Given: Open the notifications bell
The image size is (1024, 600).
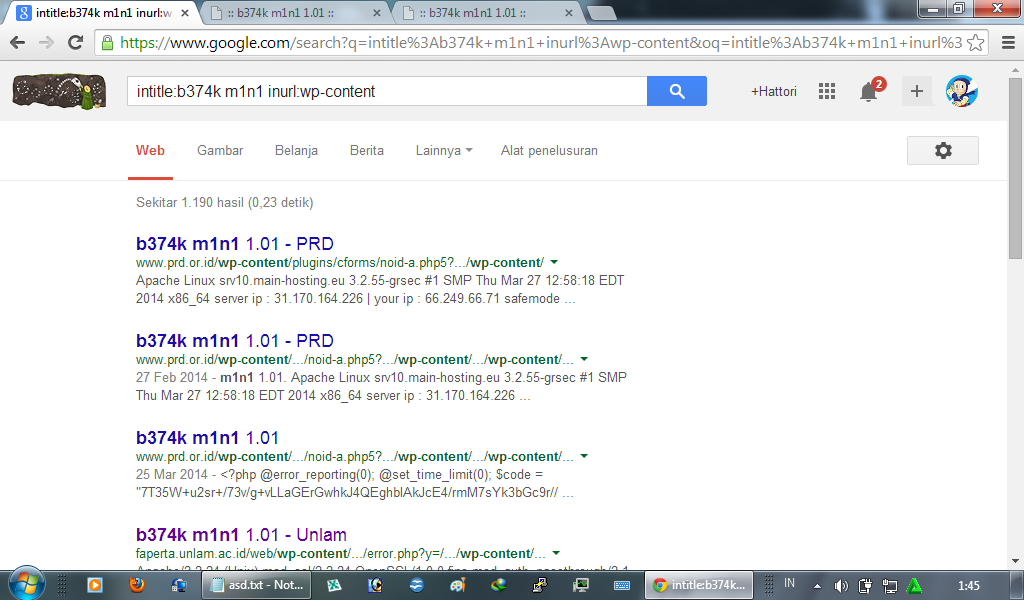Looking at the screenshot, I should tap(869, 92).
